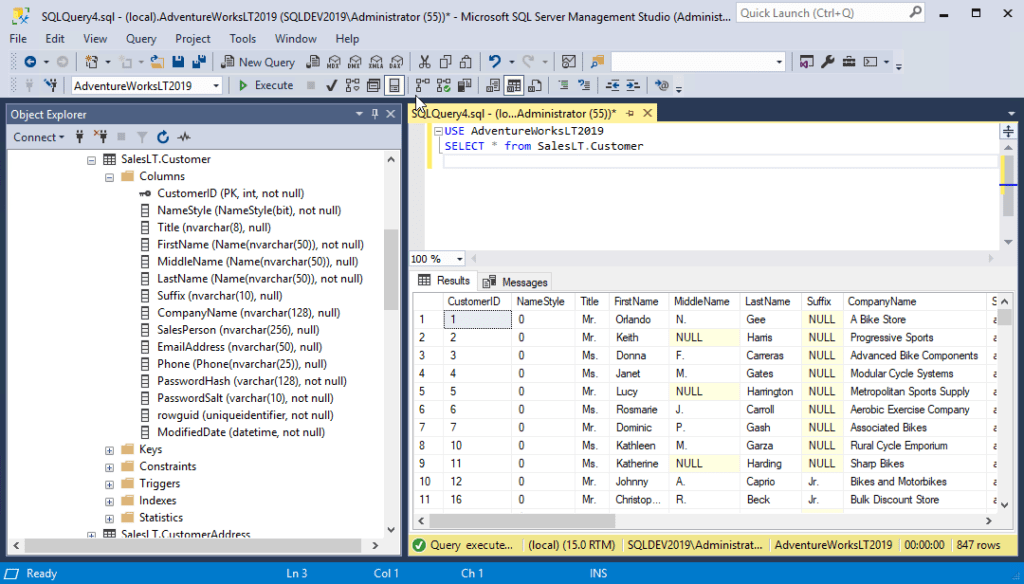Collapse the Columns folder
This screenshot has width=1024, height=584.
[110, 177]
